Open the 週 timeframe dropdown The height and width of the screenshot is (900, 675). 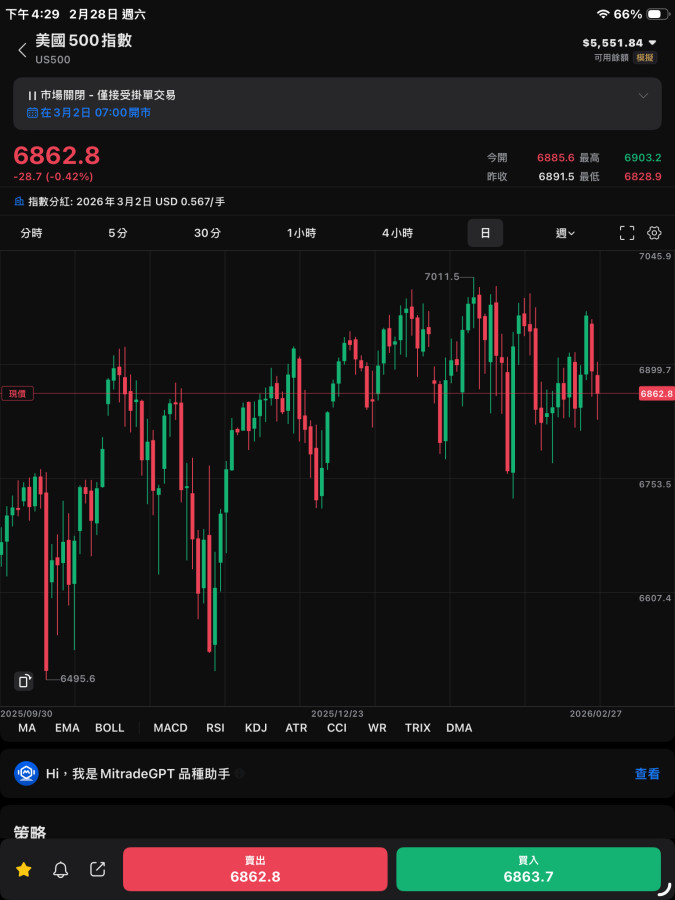[x=565, y=233]
